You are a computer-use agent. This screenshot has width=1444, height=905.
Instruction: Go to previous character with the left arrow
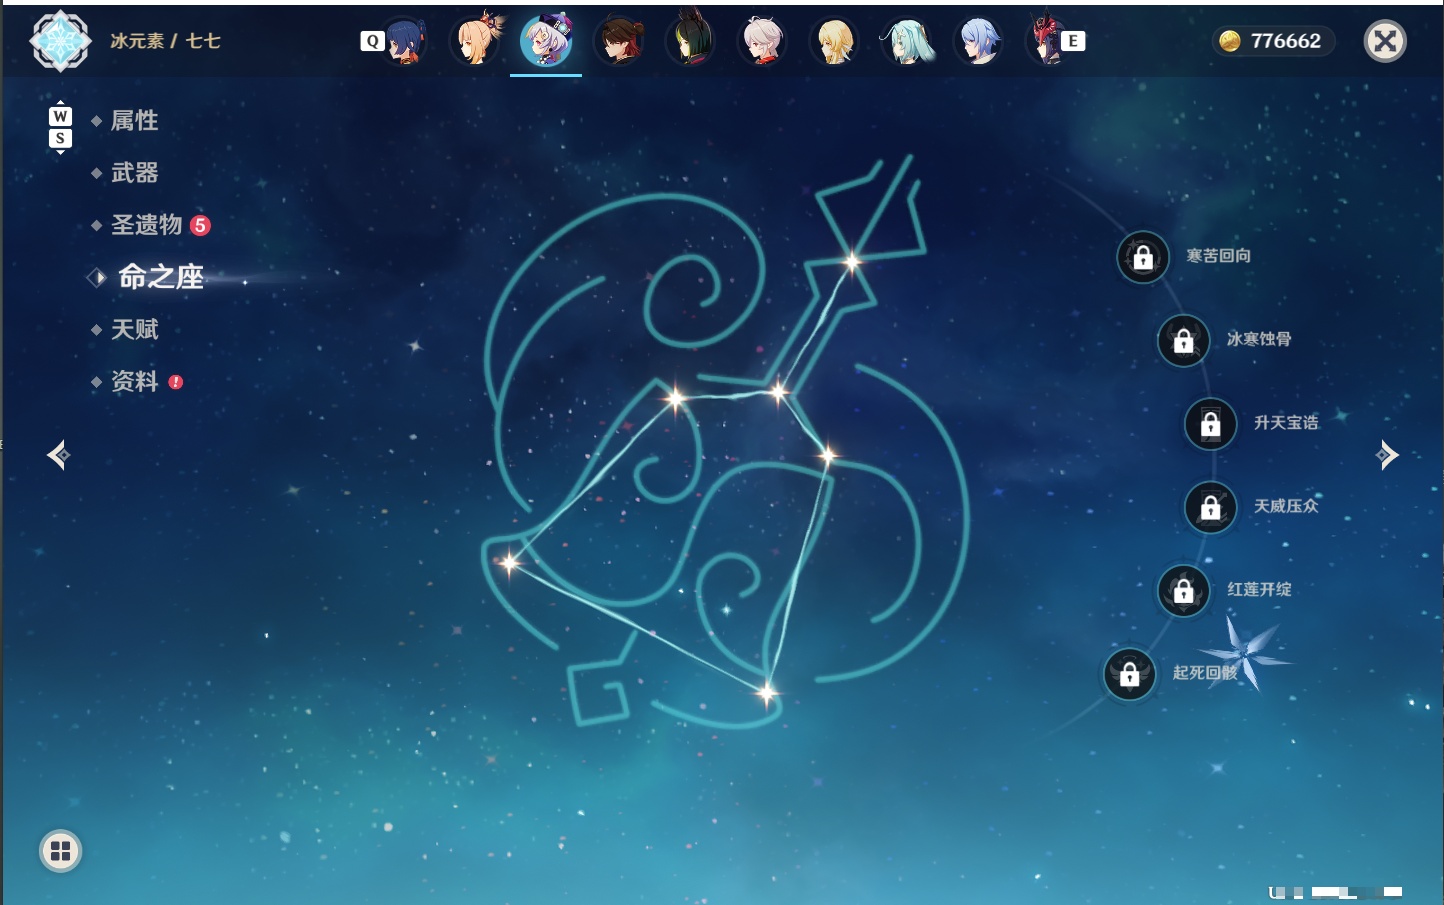pos(58,455)
